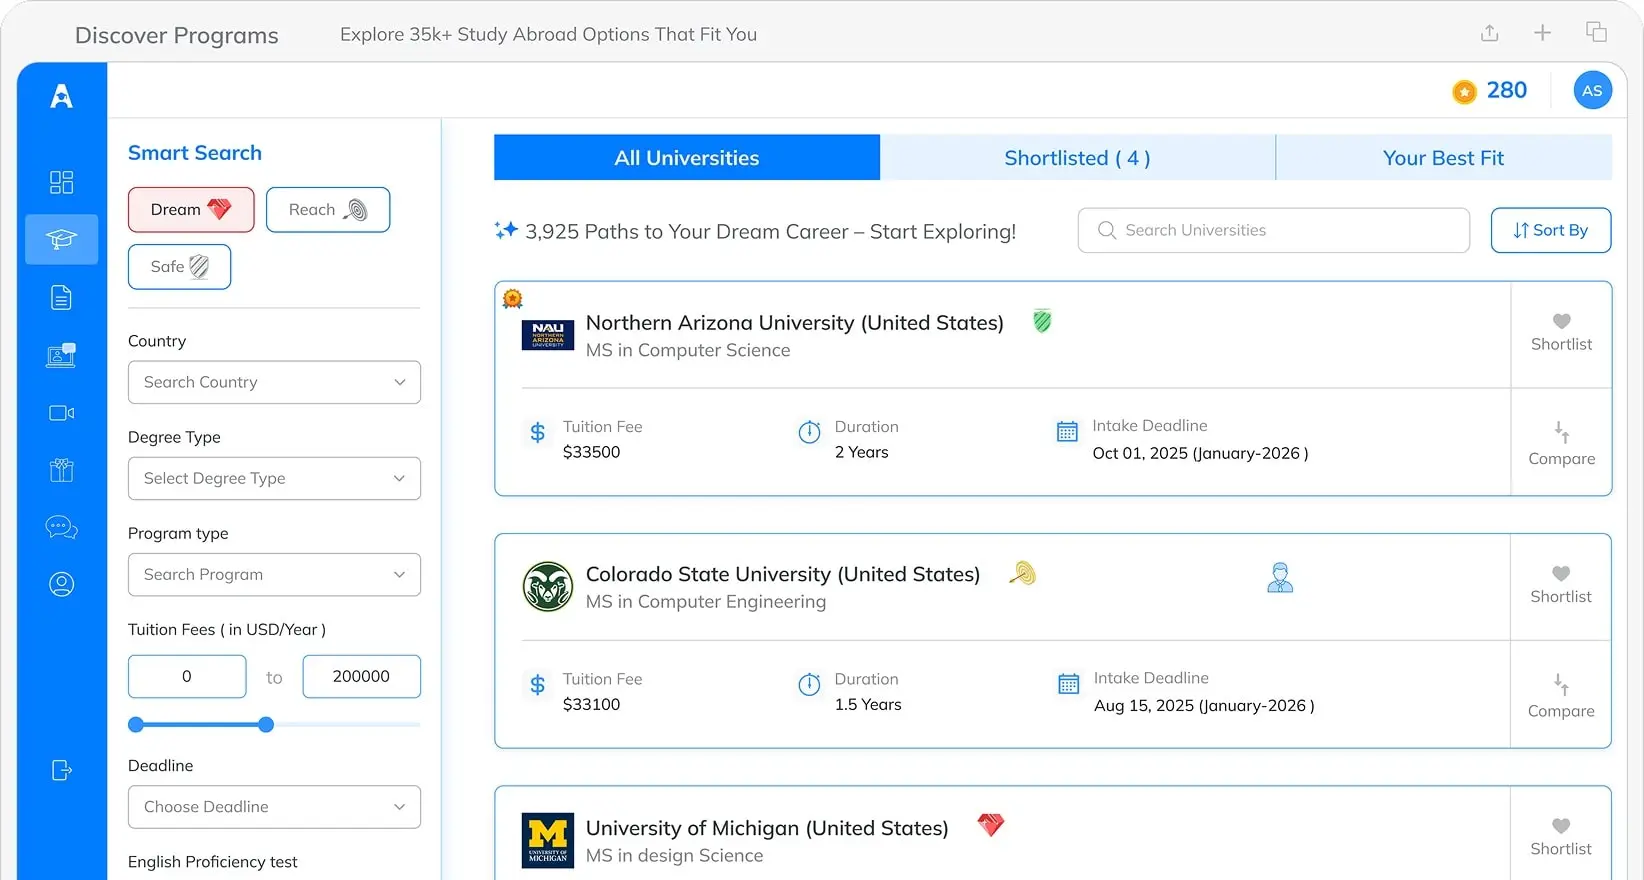1644x880 pixels.
Task: Click the share upload icon in top bar
Action: click(x=1490, y=33)
